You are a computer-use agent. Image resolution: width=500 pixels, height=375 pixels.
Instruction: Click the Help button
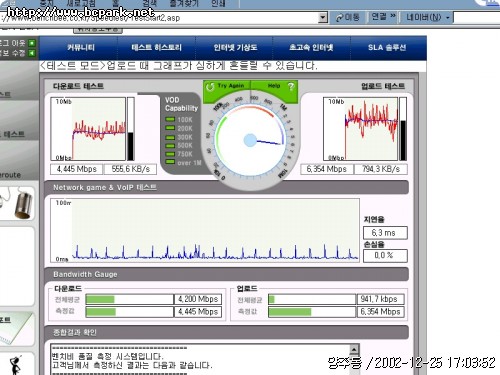click(274, 86)
